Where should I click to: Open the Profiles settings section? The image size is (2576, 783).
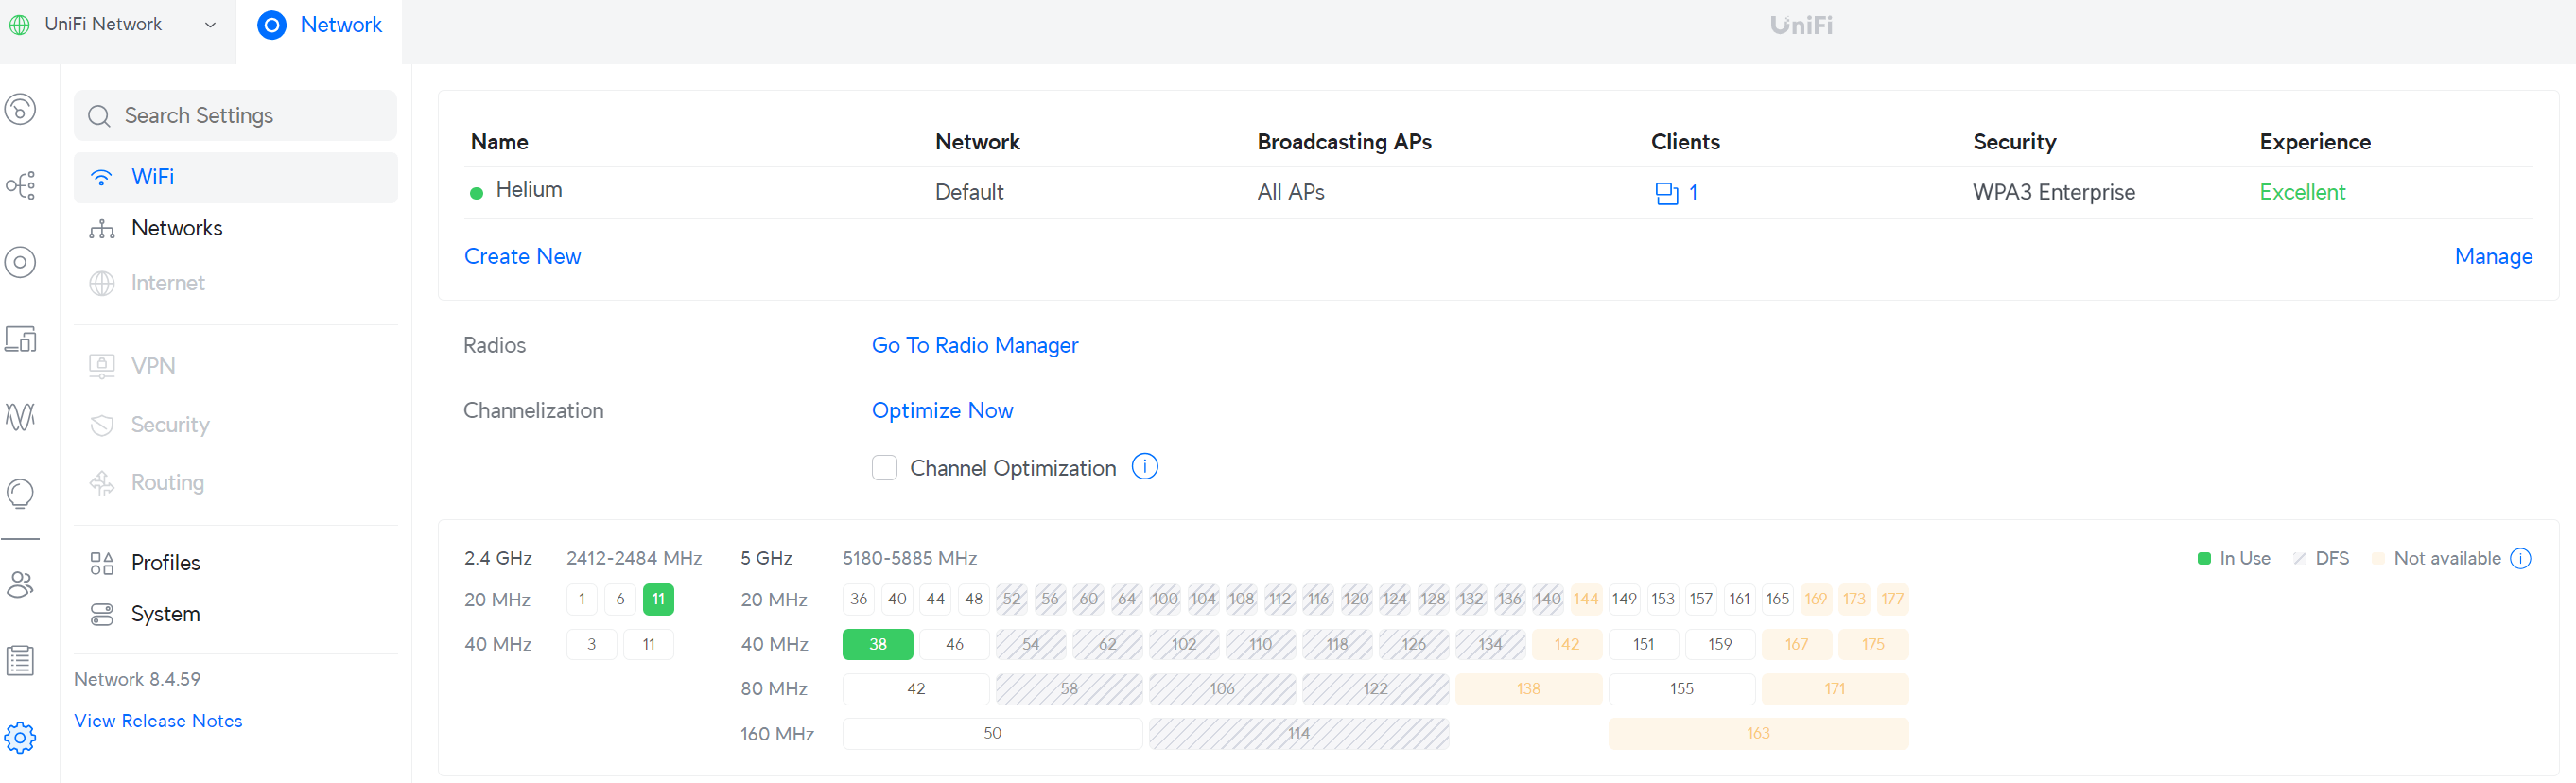[165, 563]
